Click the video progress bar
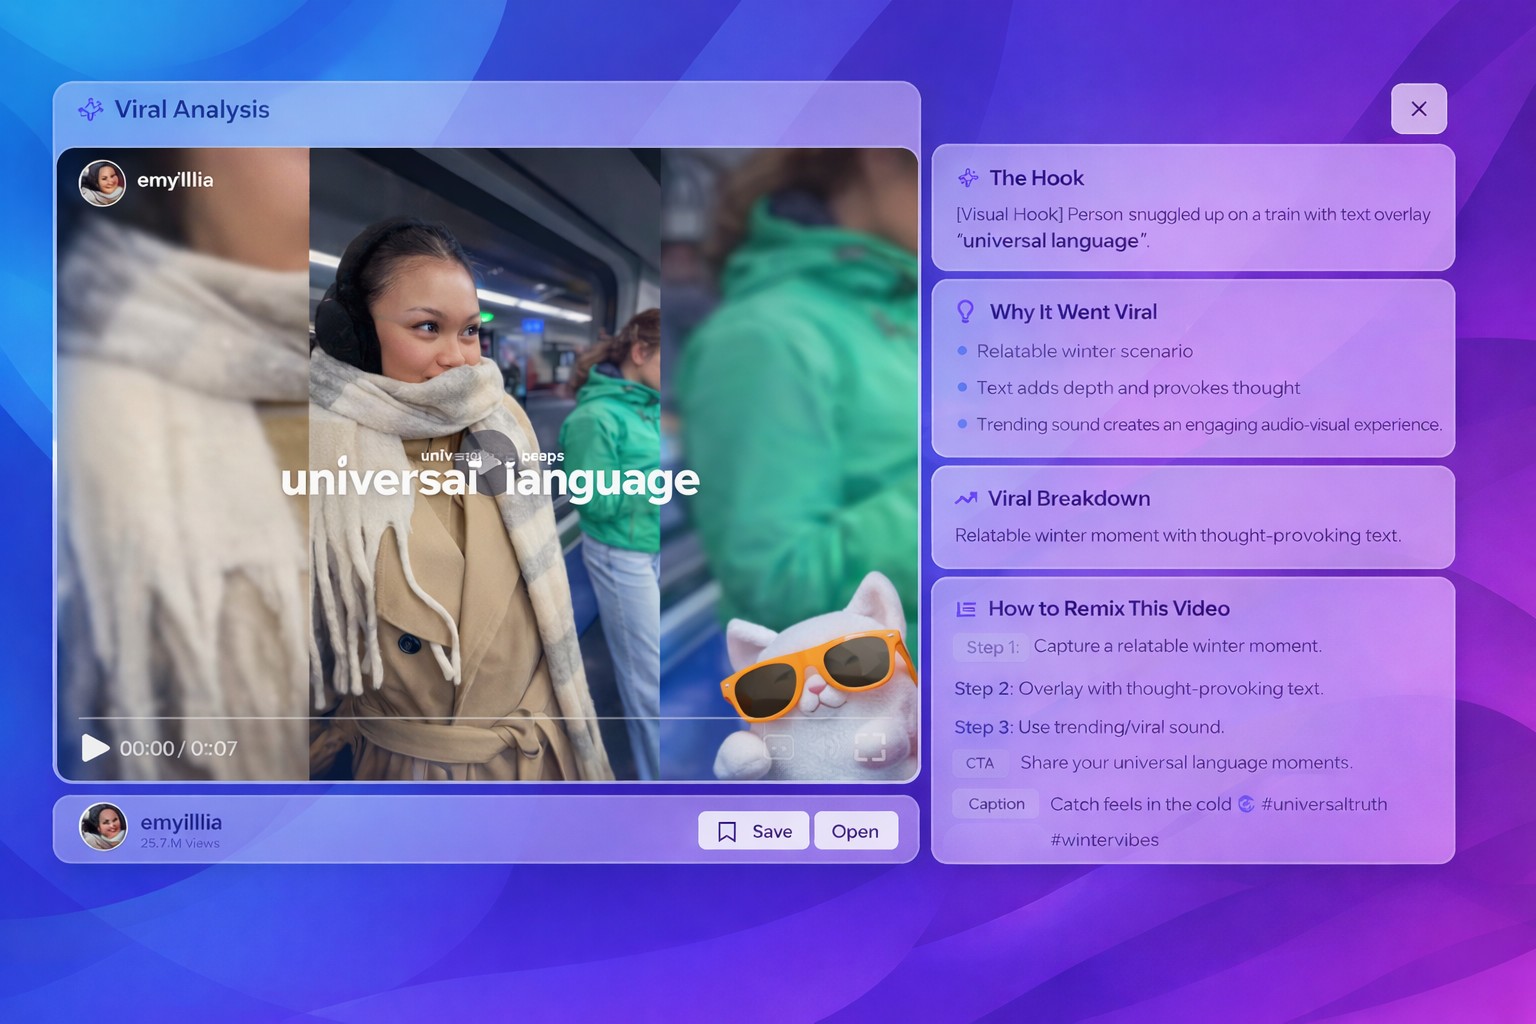The image size is (1536, 1024). coord(488,718)
